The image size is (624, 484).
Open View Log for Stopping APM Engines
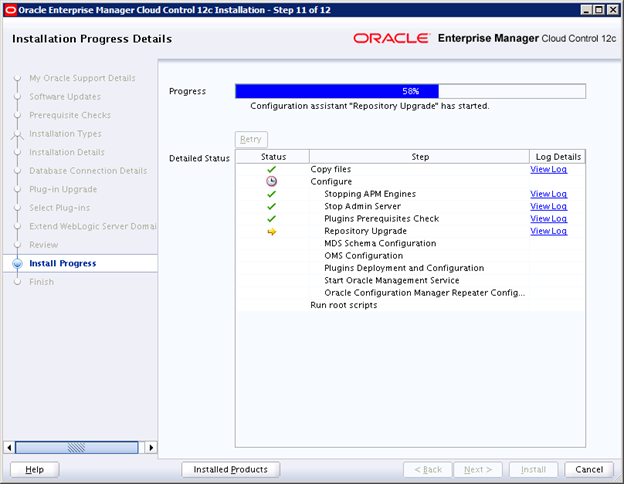pyautogui.click(x=548, y=194)
